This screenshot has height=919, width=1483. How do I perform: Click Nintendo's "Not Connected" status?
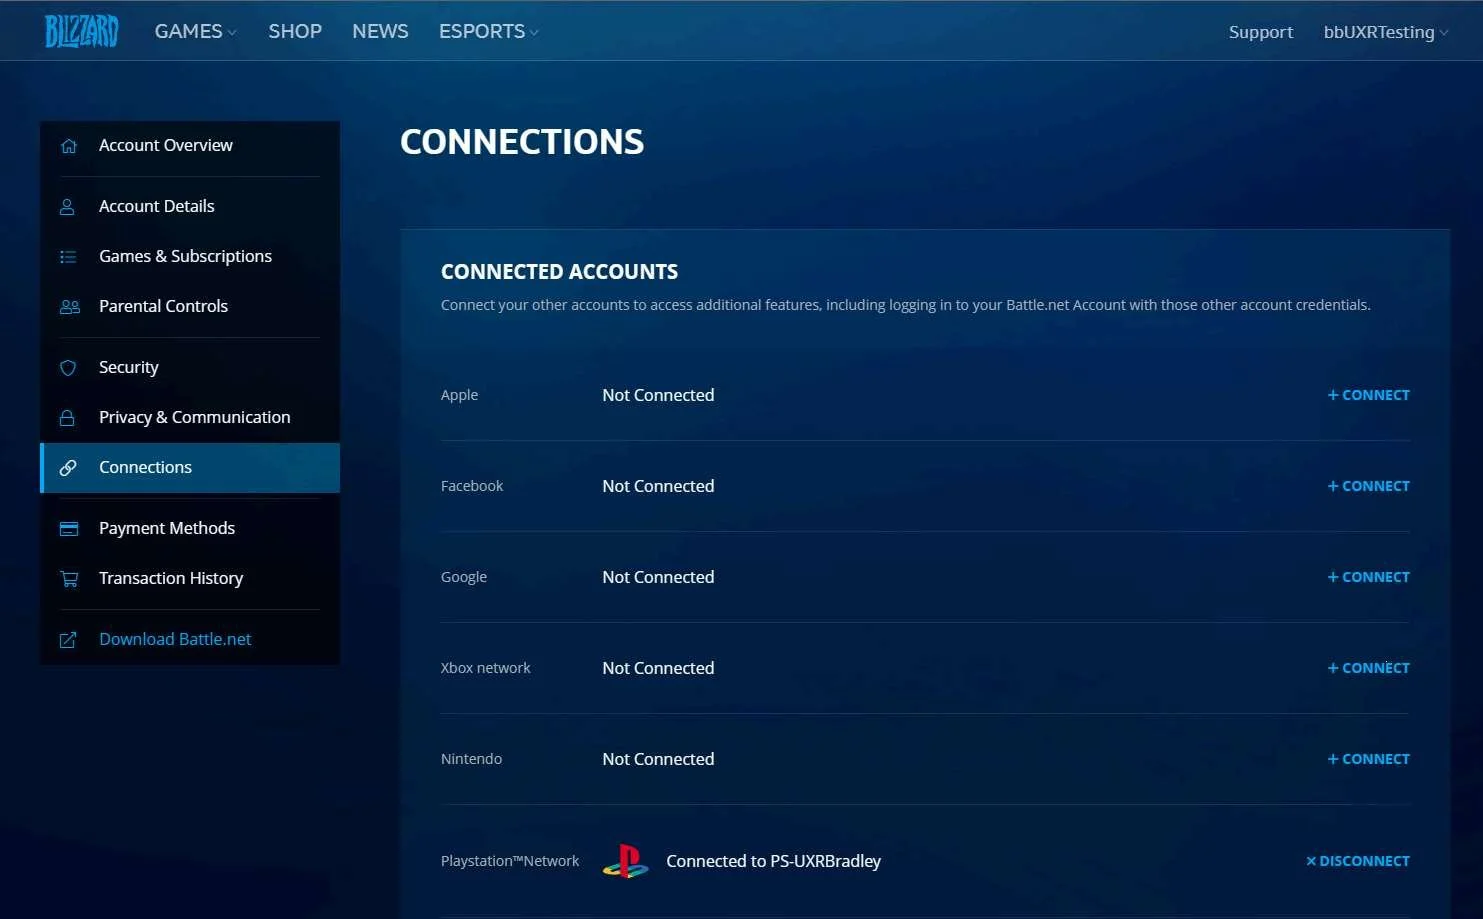(x=658, y=759)
